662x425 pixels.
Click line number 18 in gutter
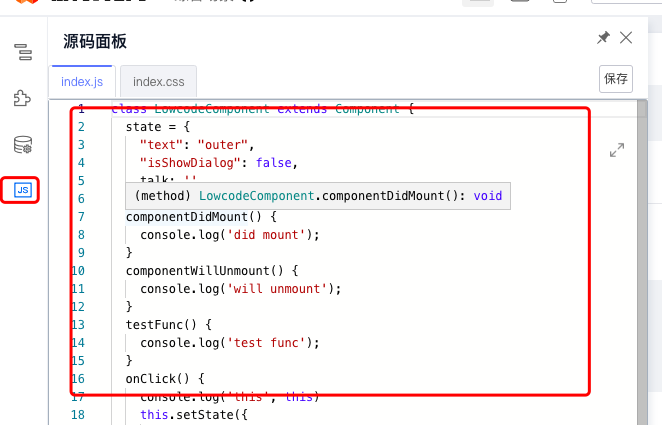point(78,415)
